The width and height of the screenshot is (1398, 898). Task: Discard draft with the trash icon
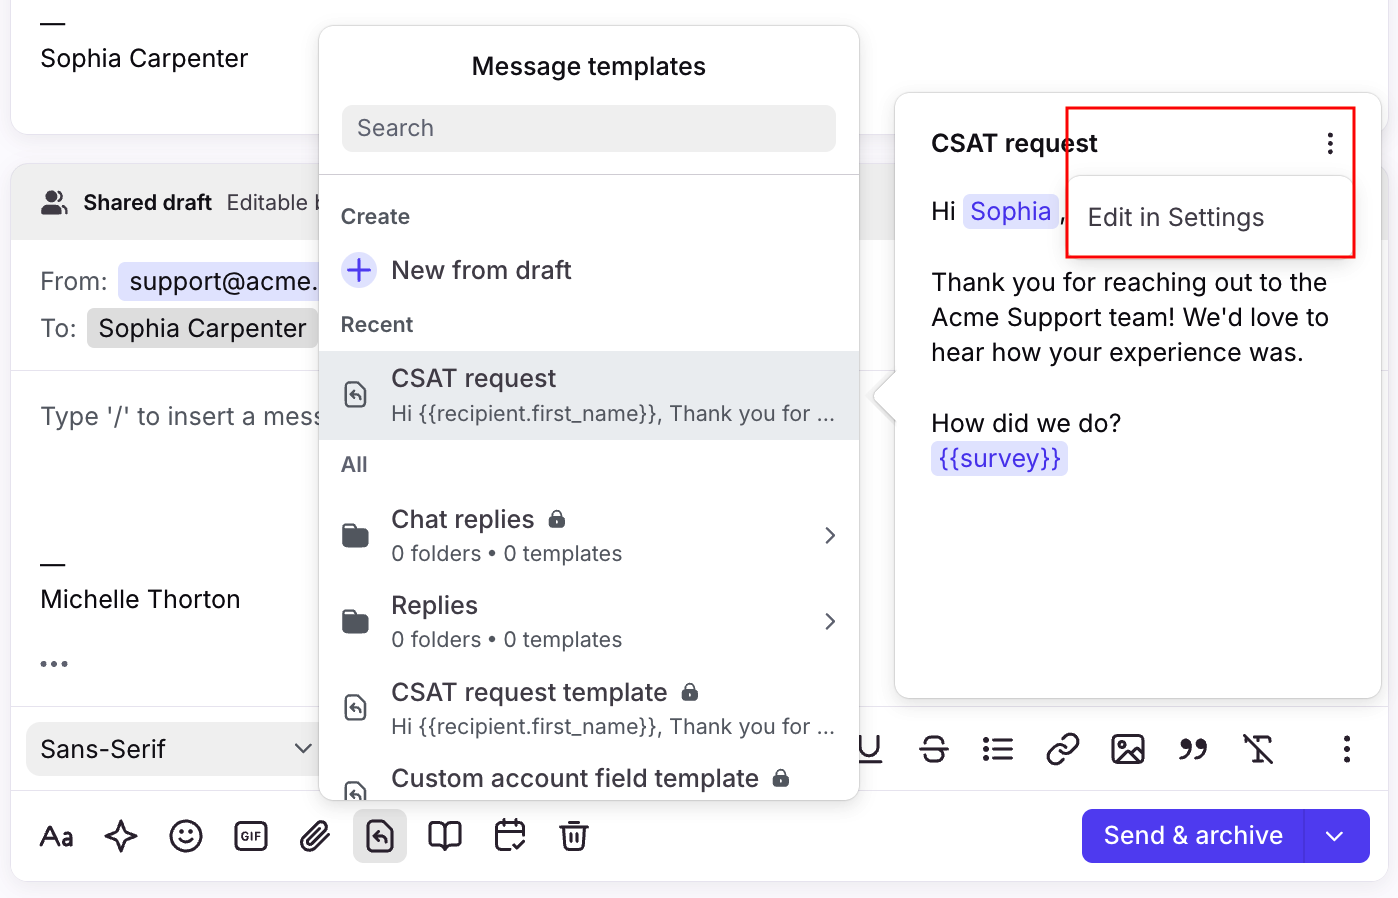pyautogui.click(x=574, y=836)
